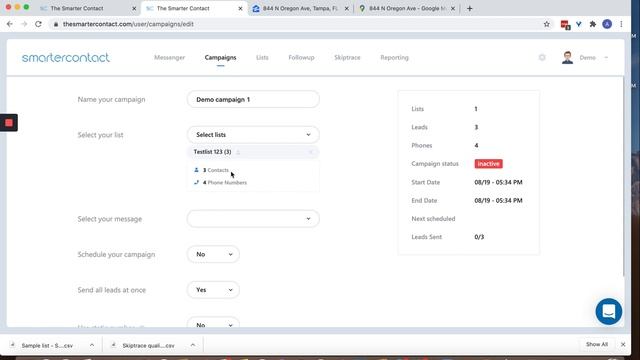
Task: Open Select lists dropdown
Action: tap(253, 135)
